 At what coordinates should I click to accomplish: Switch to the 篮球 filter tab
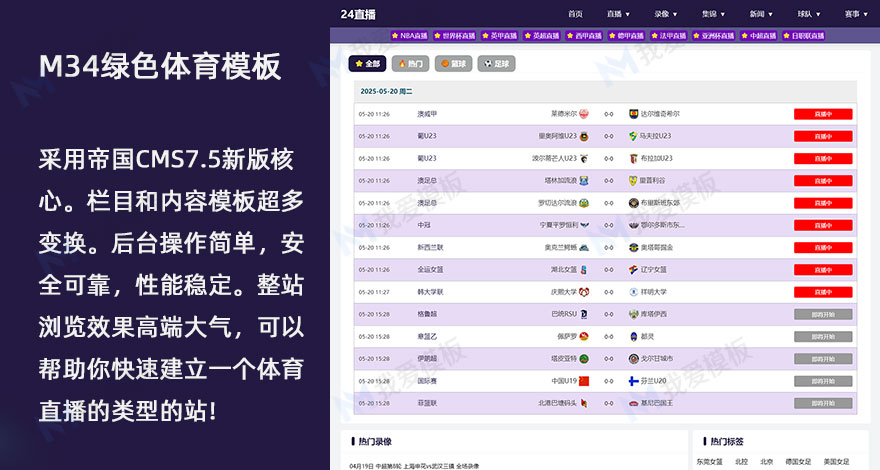click(453, 63)
